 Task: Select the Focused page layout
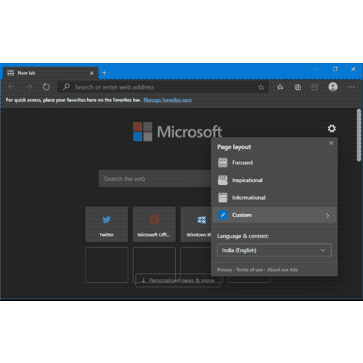point(274,163)
